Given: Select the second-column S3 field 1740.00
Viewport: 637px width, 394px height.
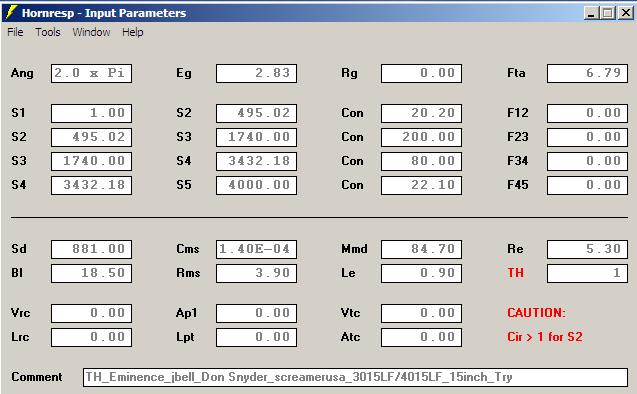Looking at the screenshot, I should click(256, 137).
